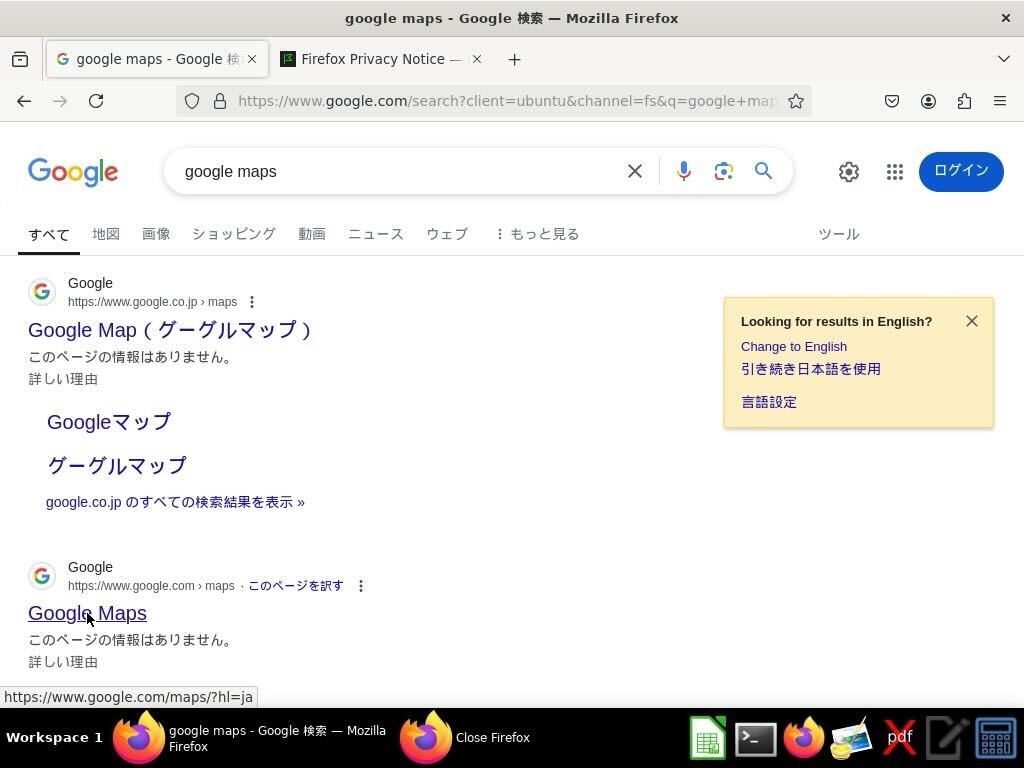Launch the calculator from the taskbar

point(996,739)
